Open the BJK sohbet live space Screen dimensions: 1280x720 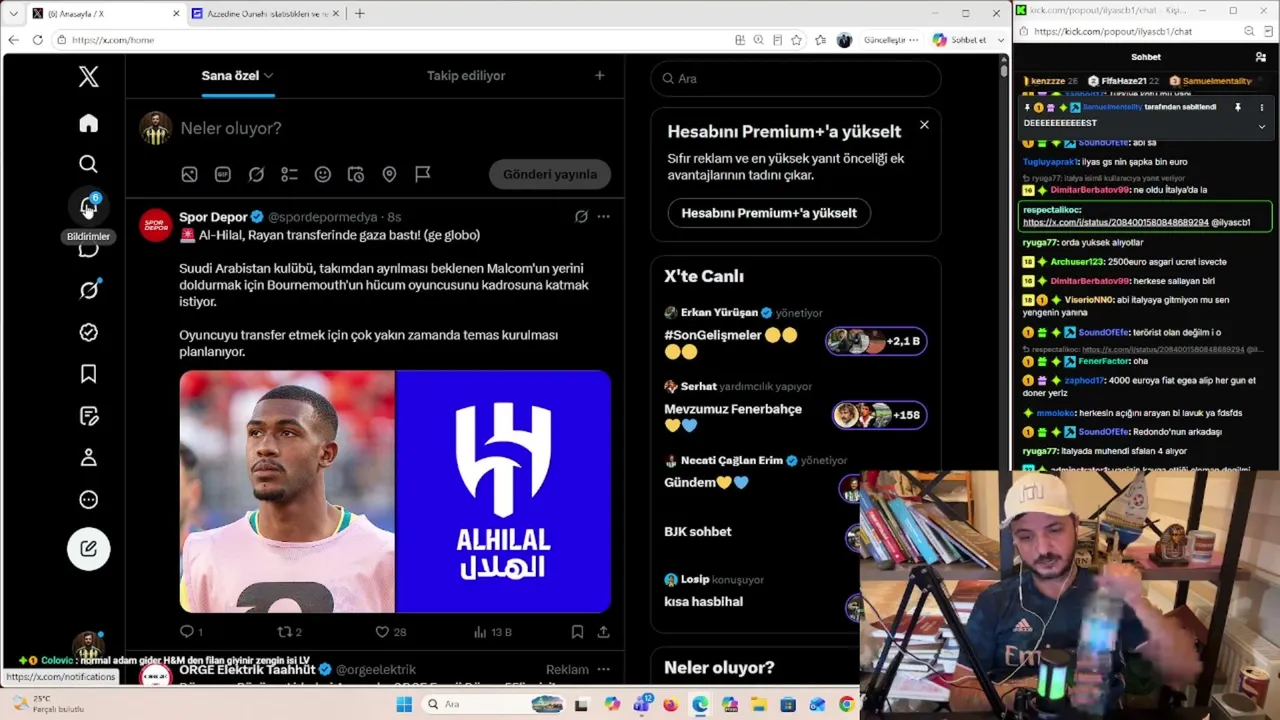698,532
